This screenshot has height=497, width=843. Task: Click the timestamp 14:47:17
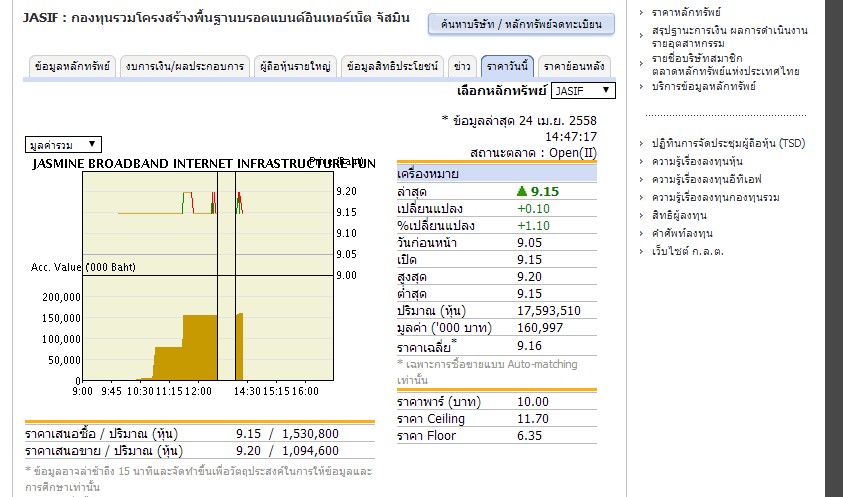point(571,137)
